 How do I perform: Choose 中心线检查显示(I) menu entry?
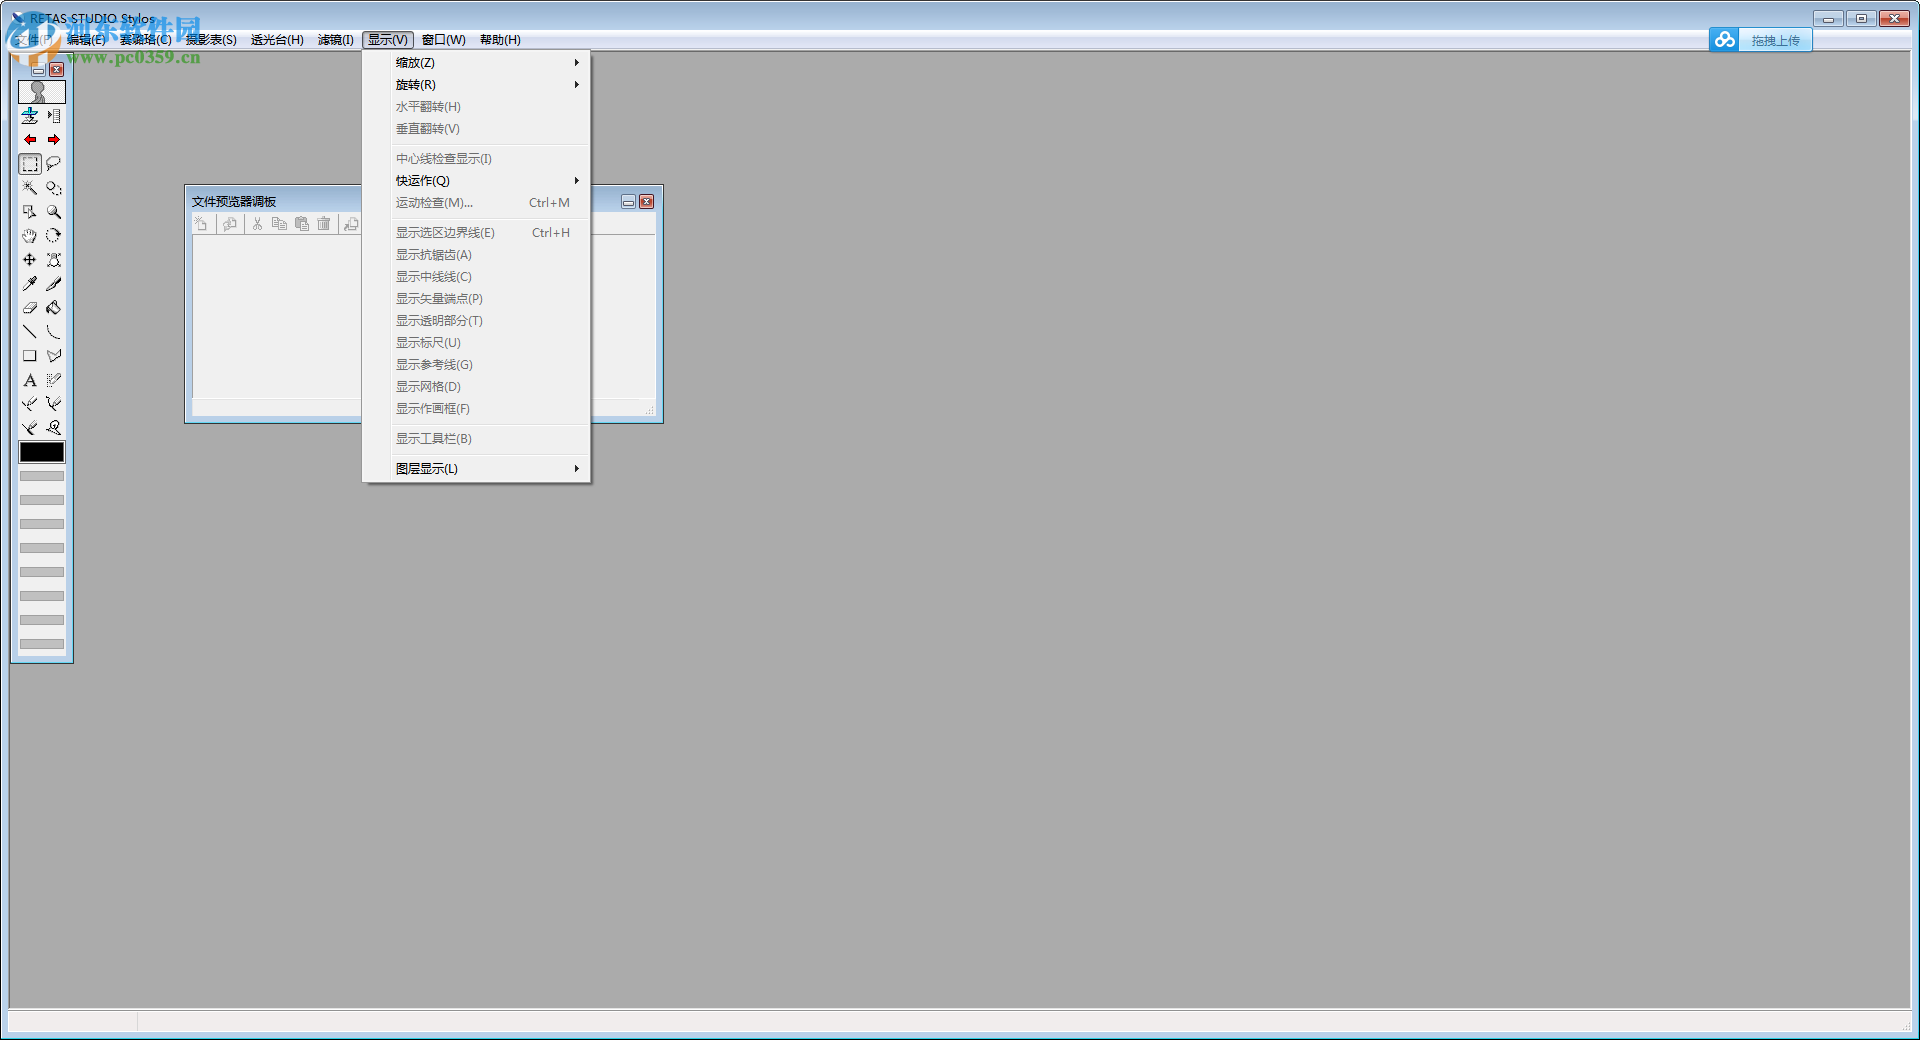(477, 159)
